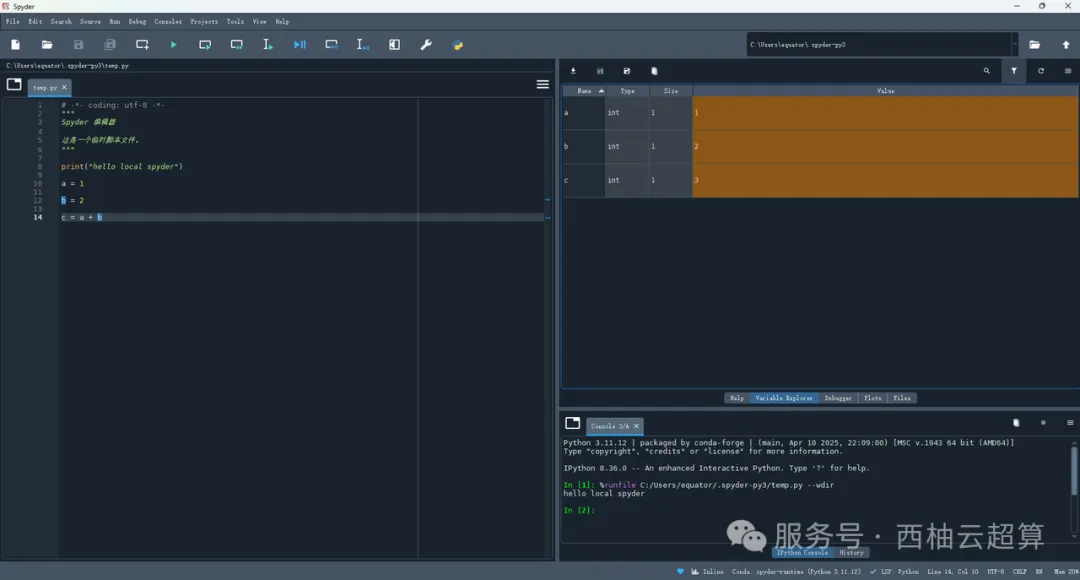Viewport: 1080px width, 580px height.
Task: Switch to the Debugger pane tab
Action: (x=838, y=398)
